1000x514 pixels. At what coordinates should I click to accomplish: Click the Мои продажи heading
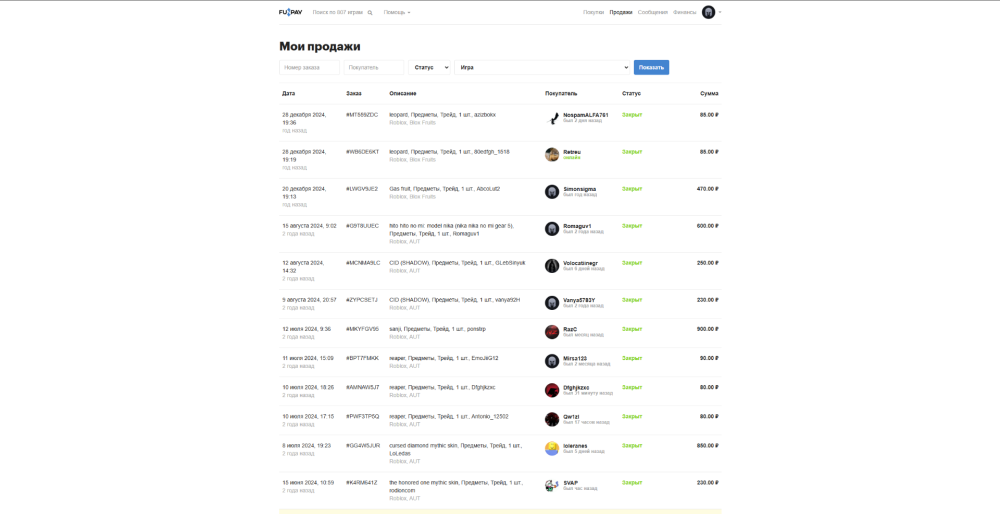(x=320, y=46)
